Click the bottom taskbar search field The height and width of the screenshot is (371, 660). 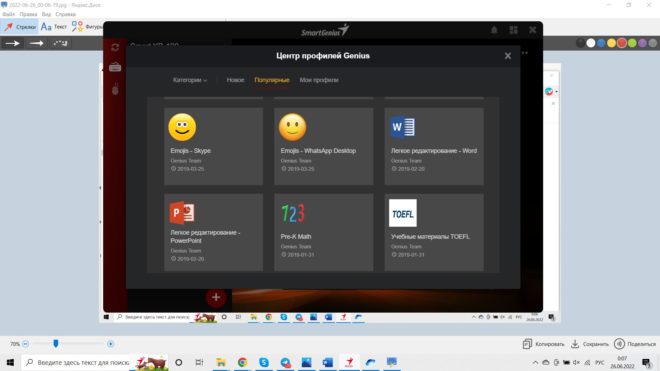(x=95, y=362)
